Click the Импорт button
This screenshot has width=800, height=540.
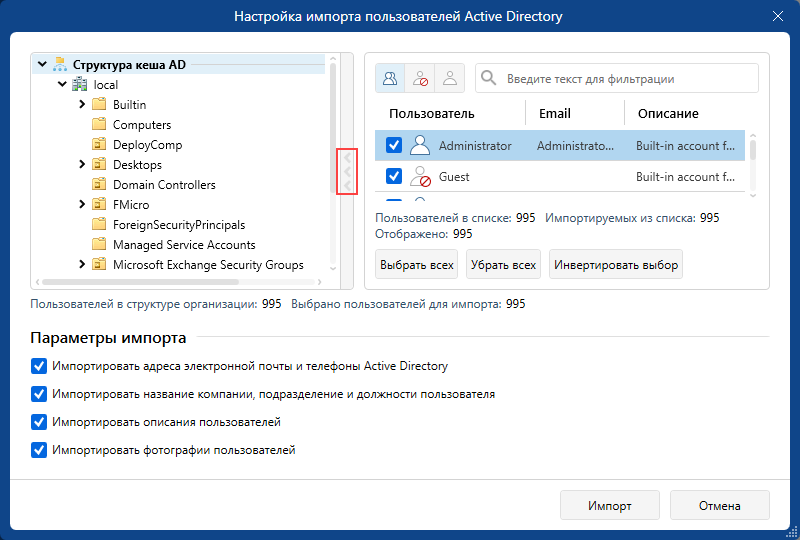(x=610, y=505)
